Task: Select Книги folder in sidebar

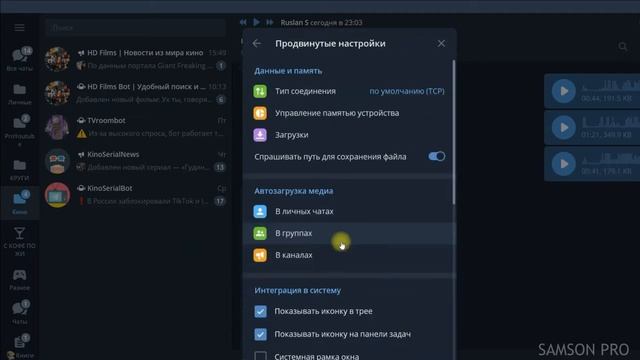Action: tap(20, 347)
